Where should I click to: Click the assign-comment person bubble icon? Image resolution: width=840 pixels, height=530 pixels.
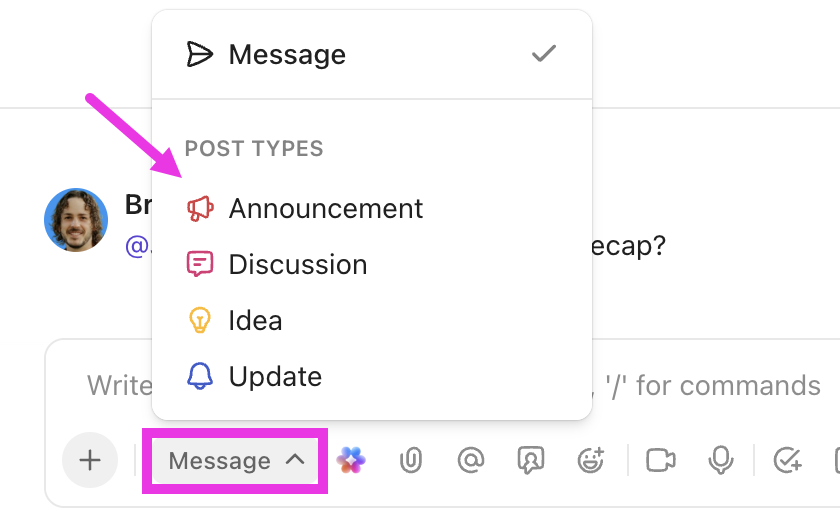pos(529,460)
